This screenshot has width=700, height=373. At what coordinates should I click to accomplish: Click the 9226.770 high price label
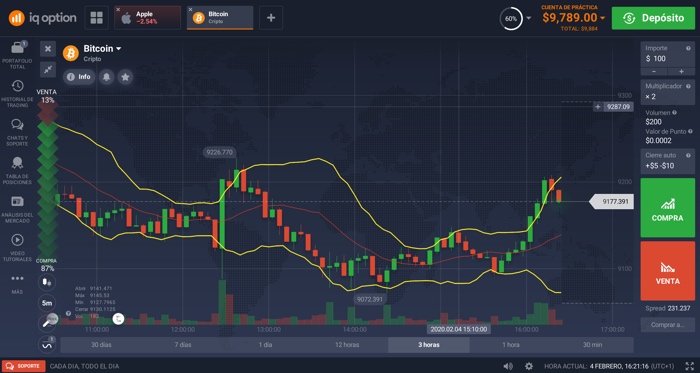pyautogui.click(x=220, y=152)
